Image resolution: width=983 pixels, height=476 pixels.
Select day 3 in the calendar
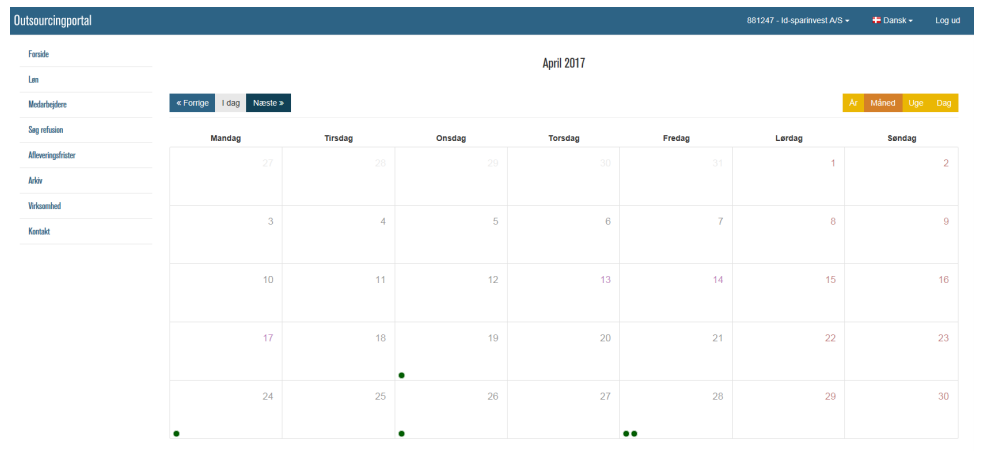[x=271, y=221]
